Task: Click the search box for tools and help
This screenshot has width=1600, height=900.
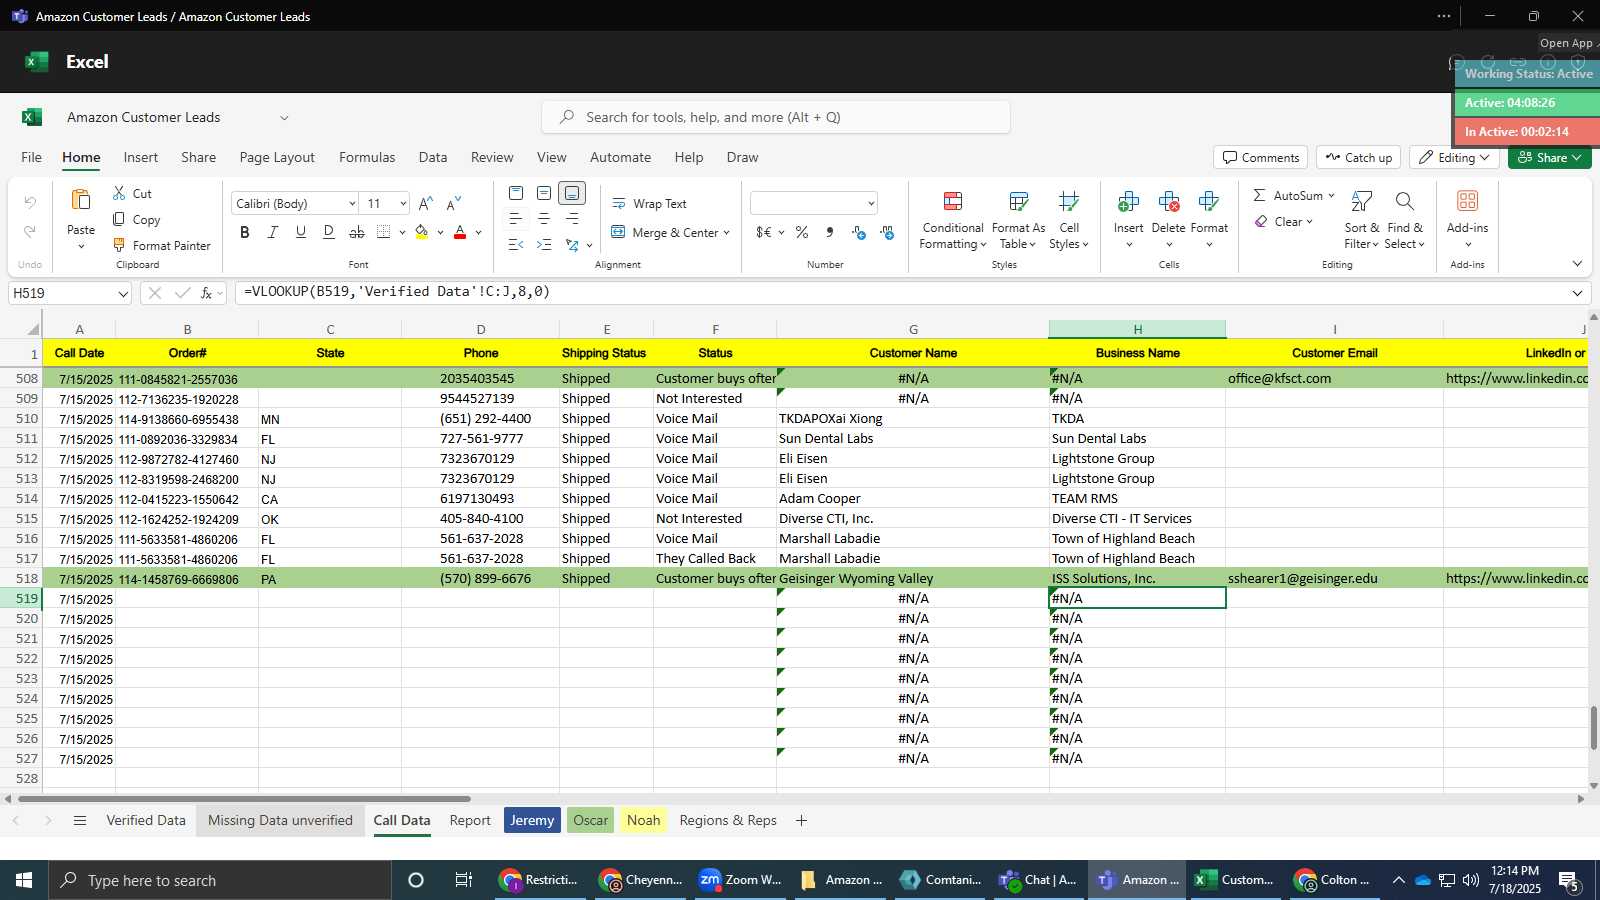Action: (x=776, y=117)
